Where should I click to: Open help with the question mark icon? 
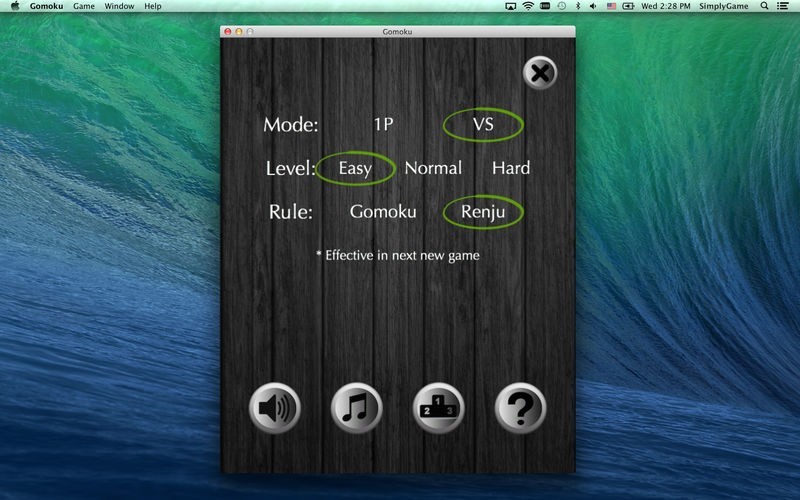520,408
